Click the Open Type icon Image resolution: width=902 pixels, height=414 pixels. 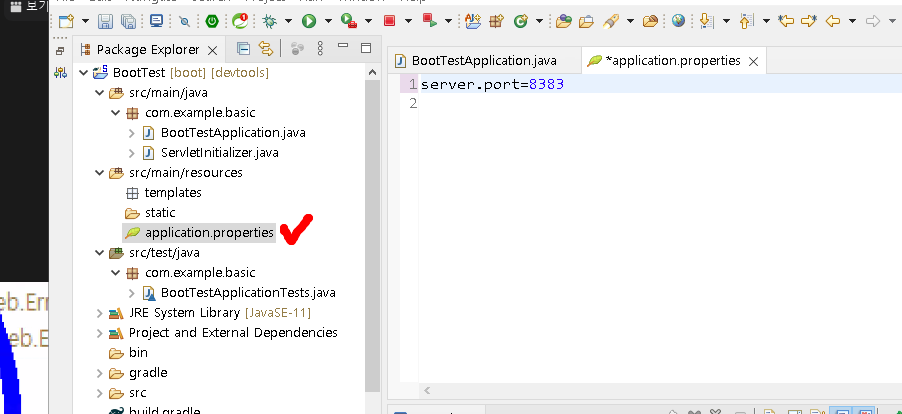(564, 21)
